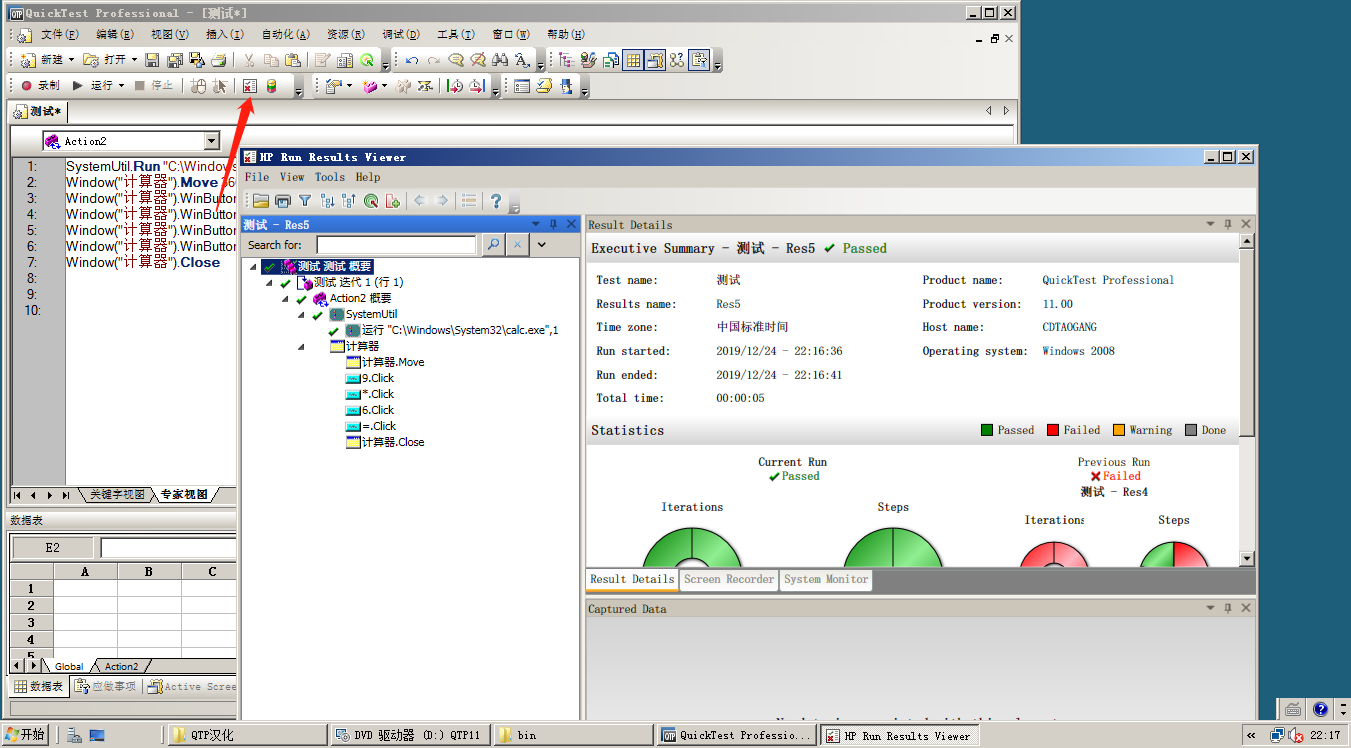Click the Result Details vertical scrollbar down arrow
The height and width of the screenshot is (748, 1351).
tap(1246, 558)
